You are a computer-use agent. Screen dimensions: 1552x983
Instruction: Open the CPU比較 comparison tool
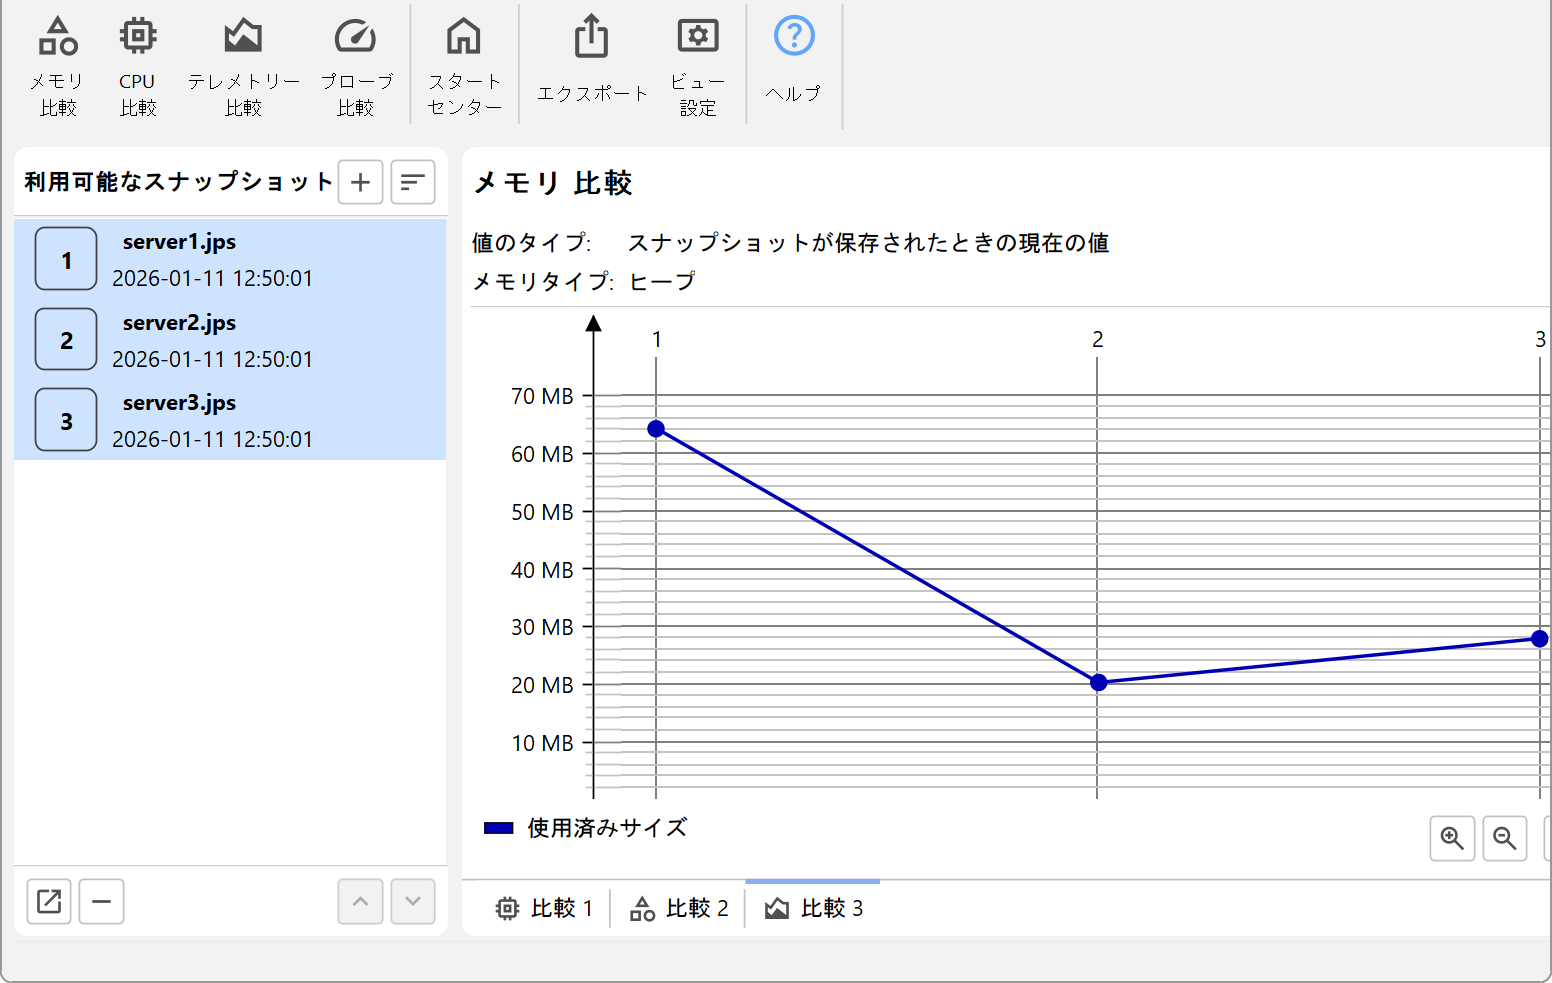tap(138, 66)
